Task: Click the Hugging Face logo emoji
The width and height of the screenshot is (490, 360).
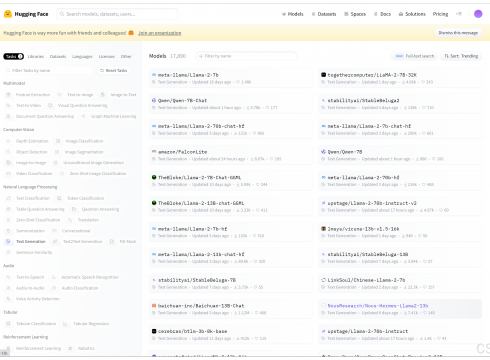Action: [8, 14]
